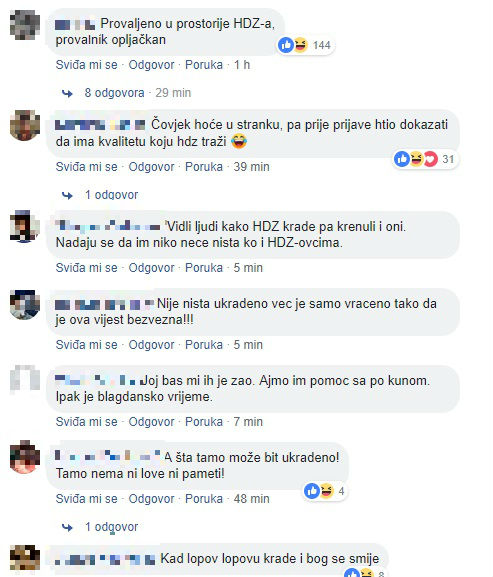The height and width of the screenshot is (577, 493).
Task: Expand 1 odgovor under the ukradeno comment
Action: [x=111, y=527]
